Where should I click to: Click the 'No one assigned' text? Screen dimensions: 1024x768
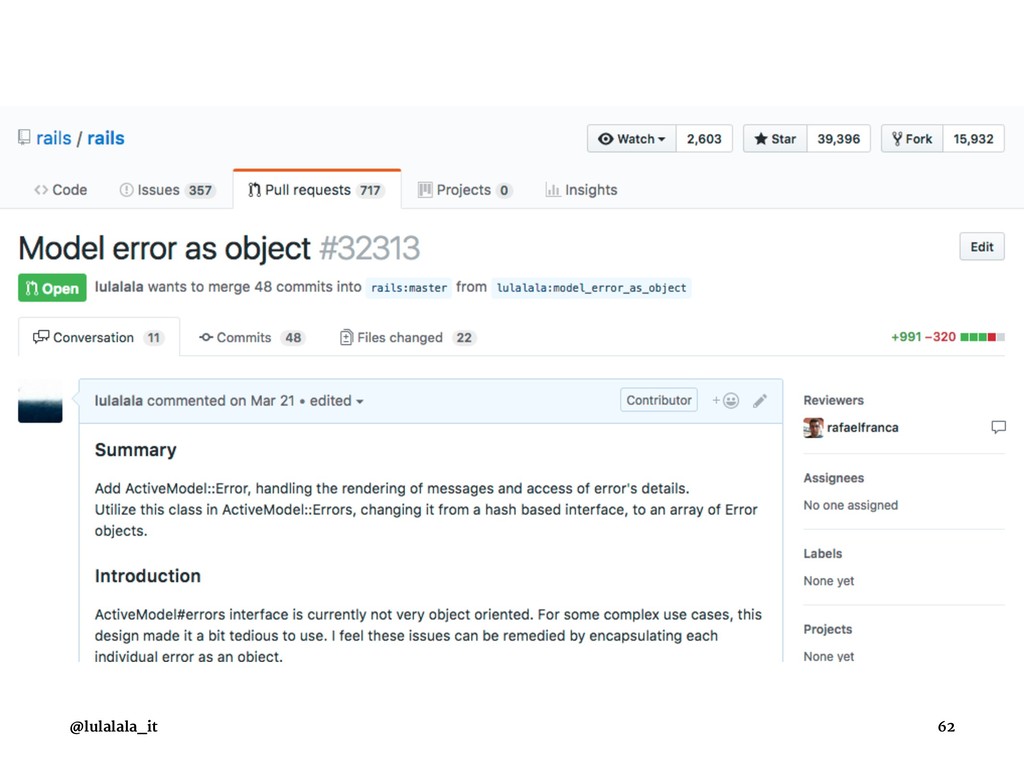[851, 505]
